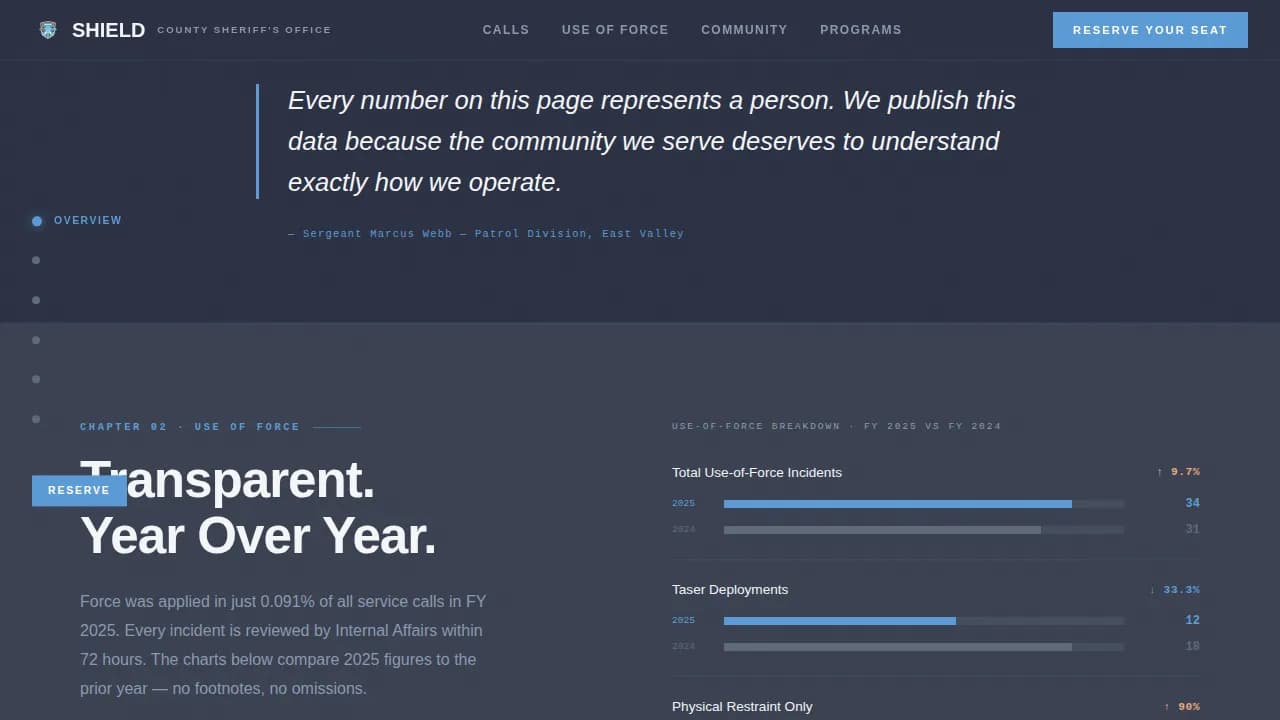The image size is (1280, 720).
Task: Click the 9.7% increase arrow indicator
Action: point(1160,472)
